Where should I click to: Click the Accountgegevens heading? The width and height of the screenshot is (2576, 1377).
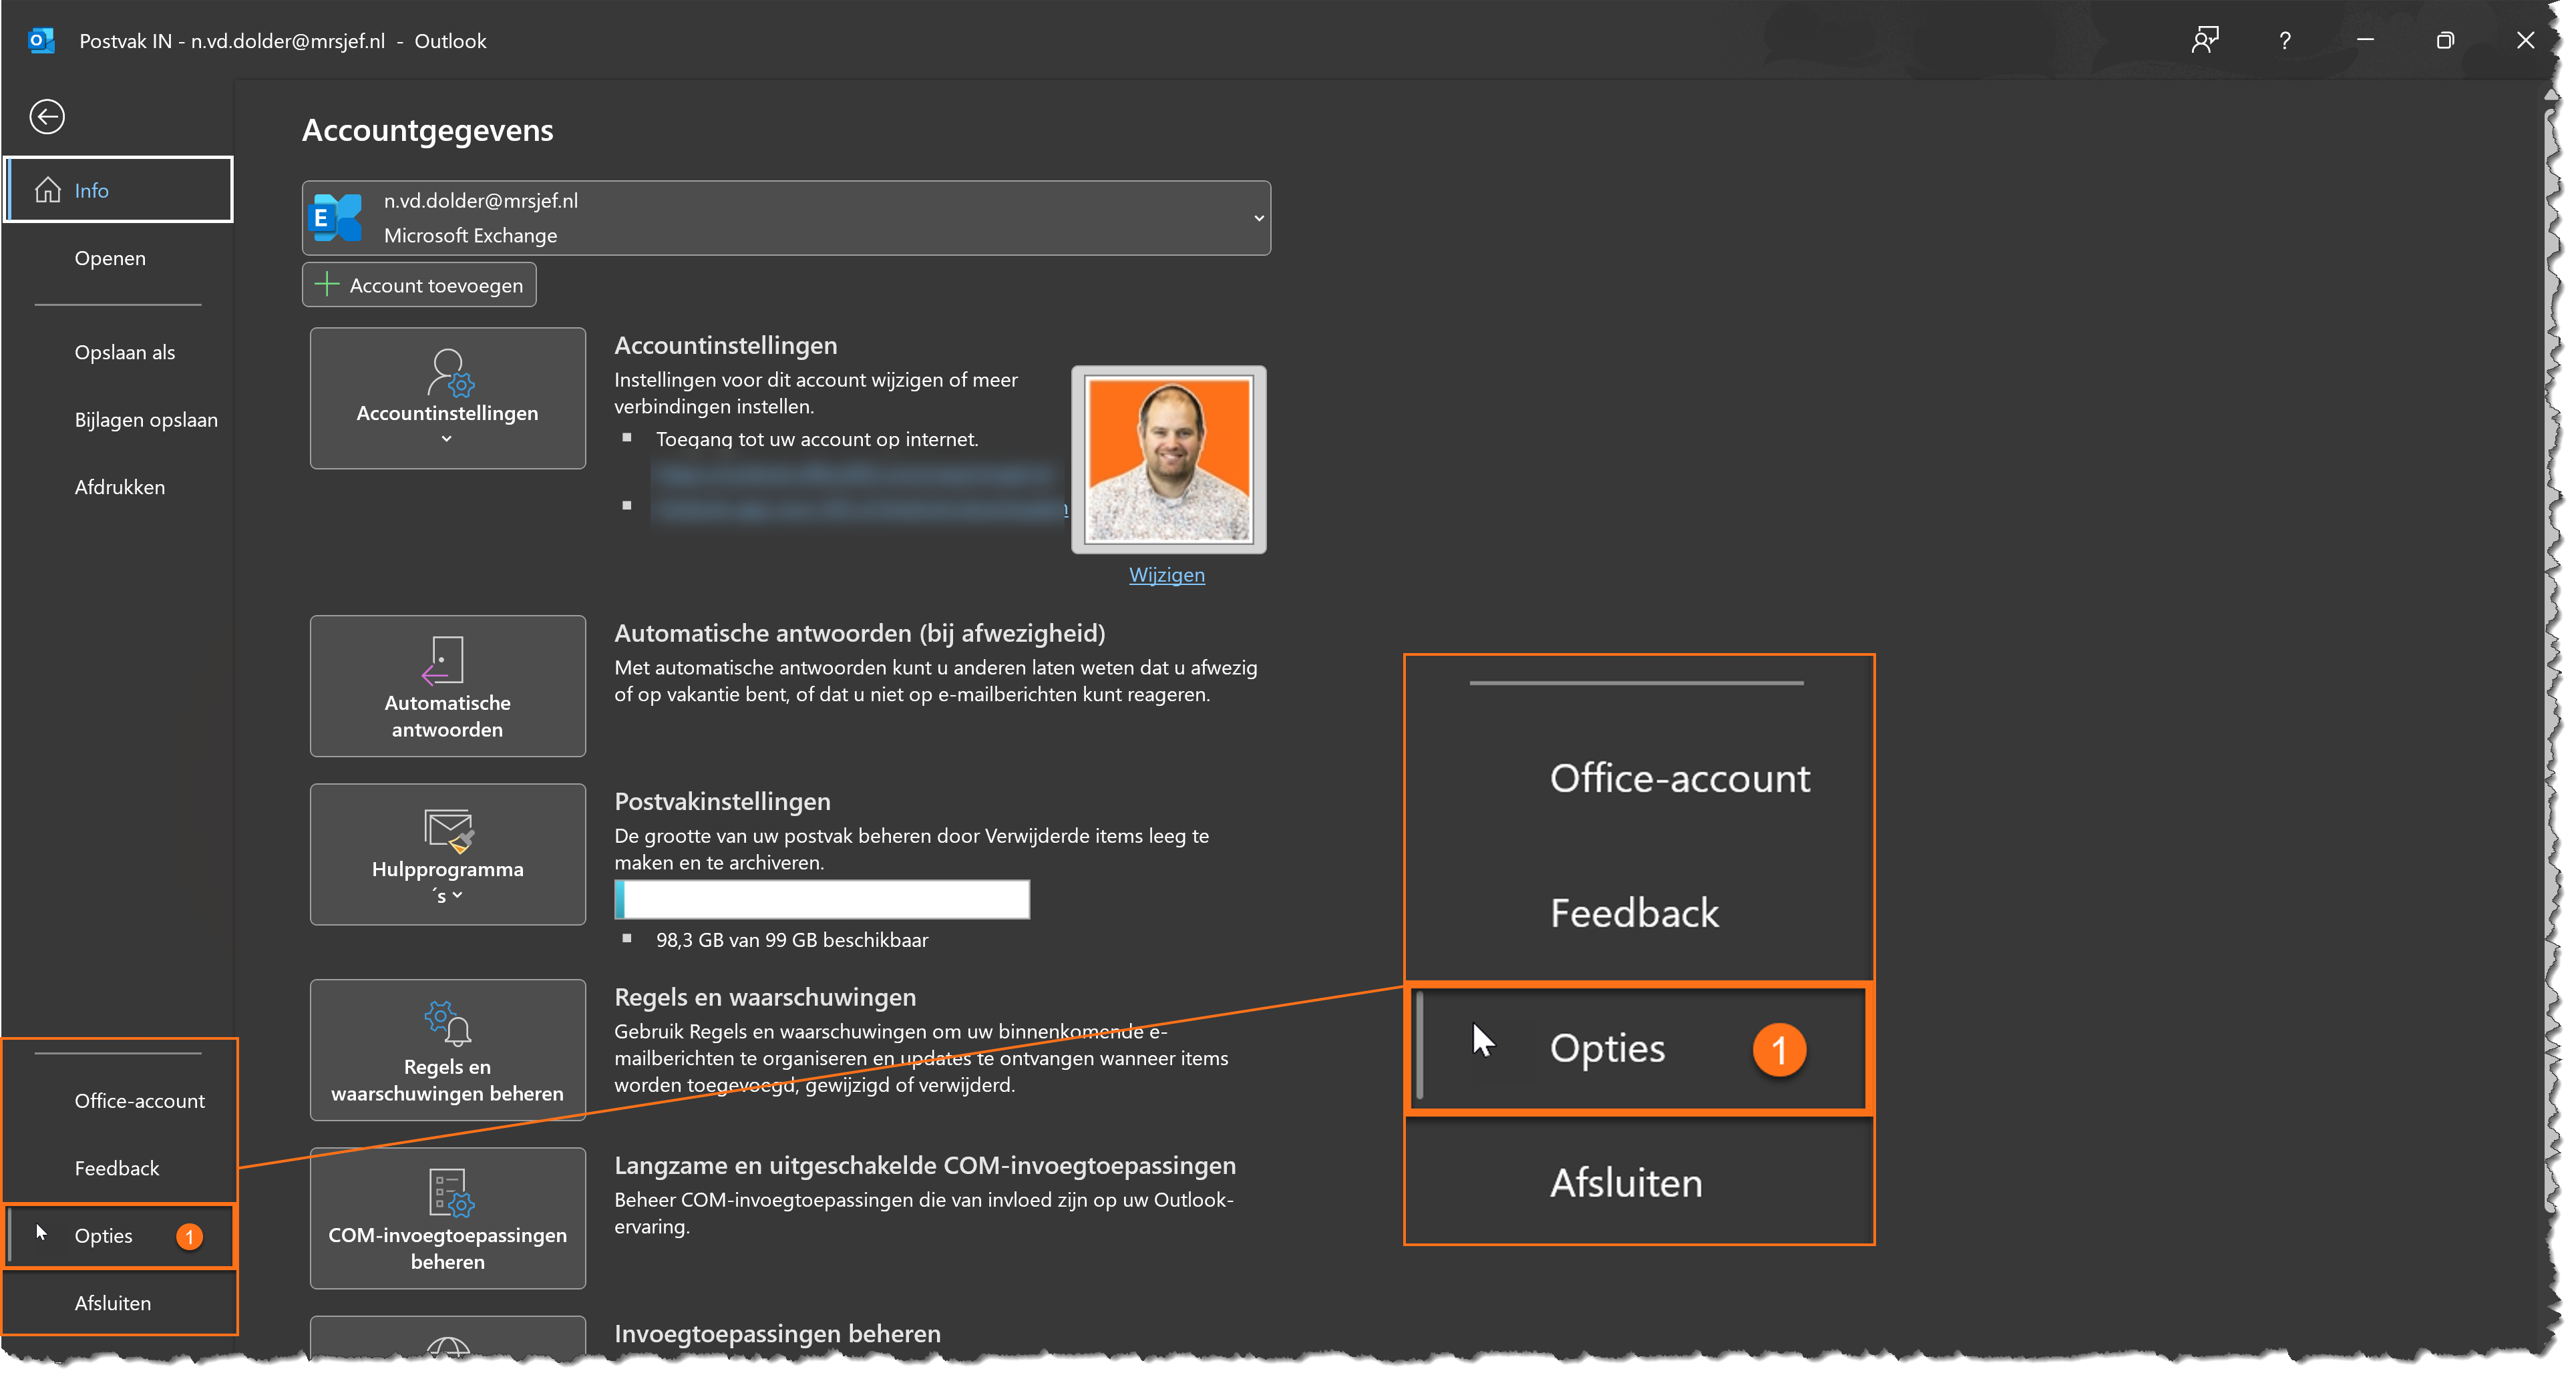pos(427,130)
